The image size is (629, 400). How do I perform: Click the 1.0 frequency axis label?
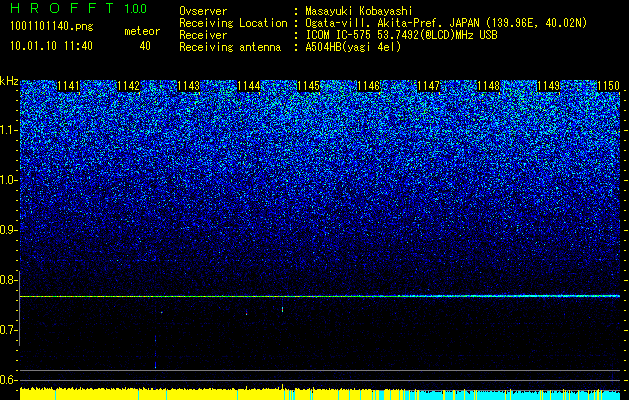click(8, 180)
